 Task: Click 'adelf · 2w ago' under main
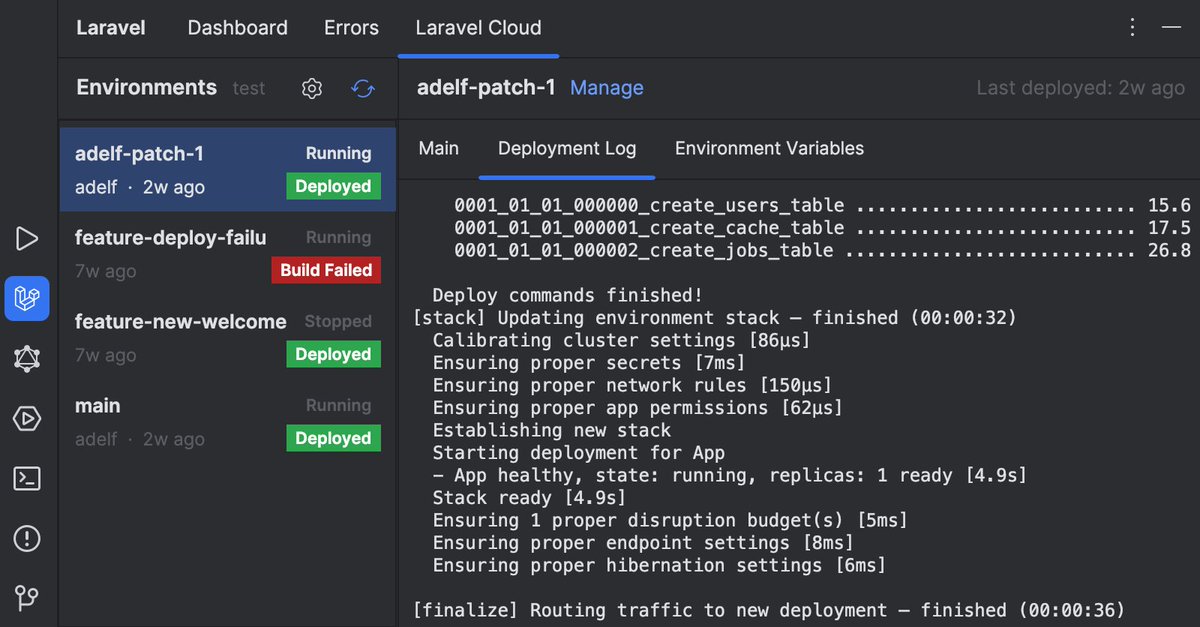[x=139, y=439]
